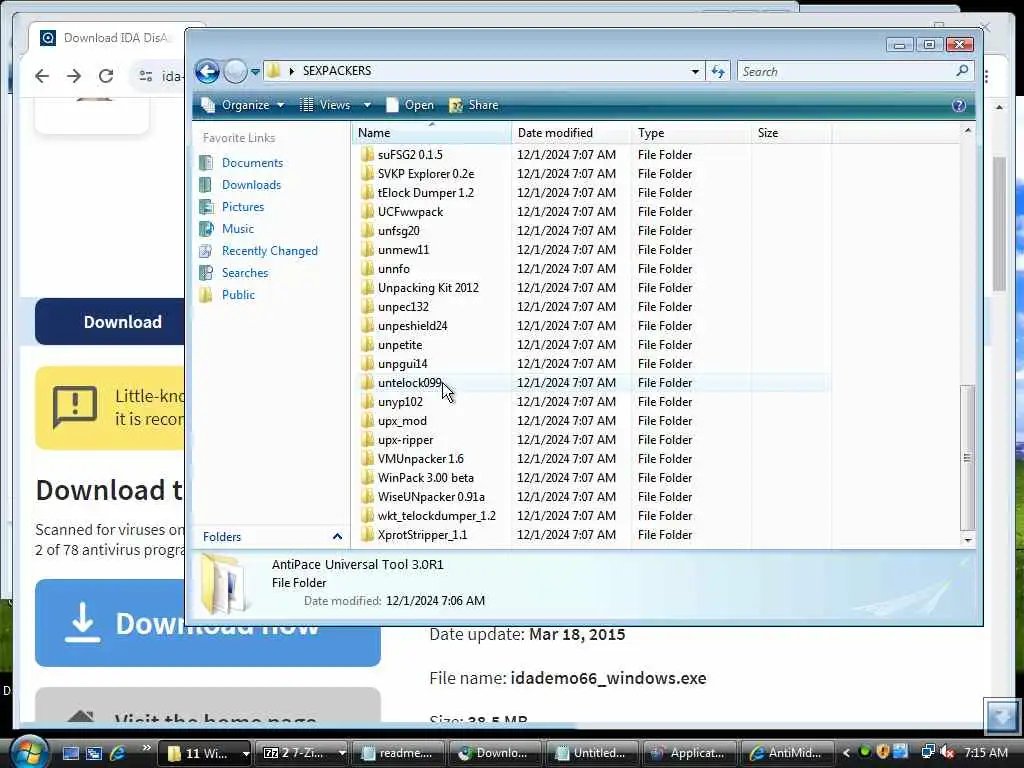Screen dimensions: 1024x768
Task: Click browser Back arrow in background window
Action: (x=42, y=76)
